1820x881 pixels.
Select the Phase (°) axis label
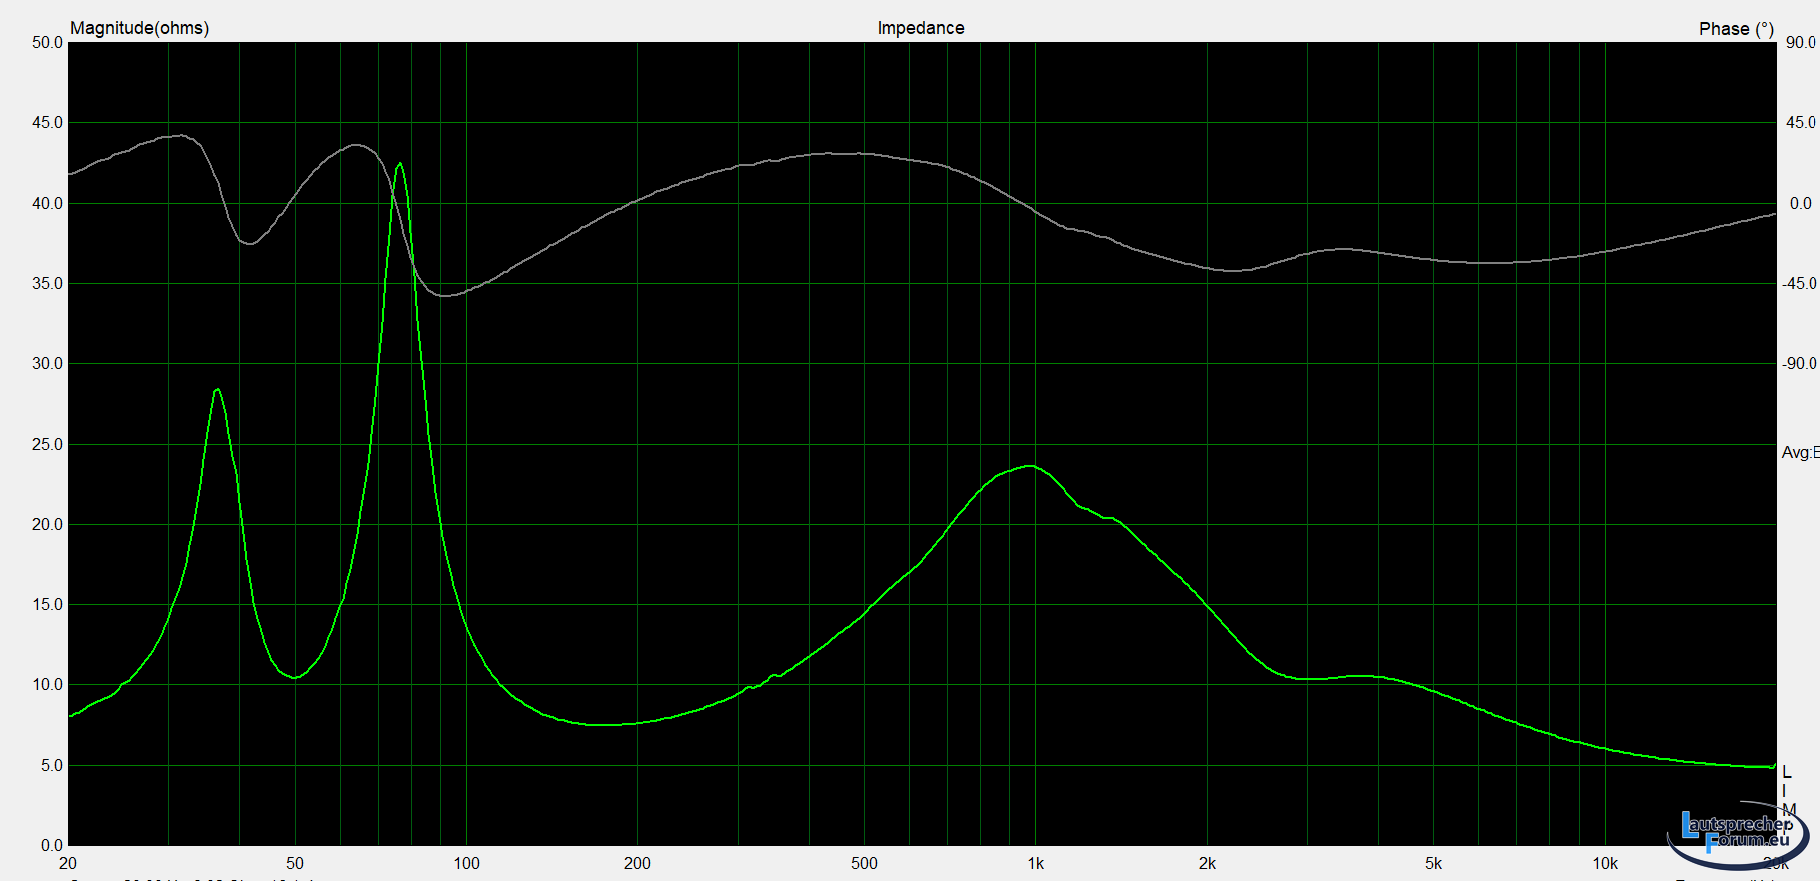tap(1736, 29)
